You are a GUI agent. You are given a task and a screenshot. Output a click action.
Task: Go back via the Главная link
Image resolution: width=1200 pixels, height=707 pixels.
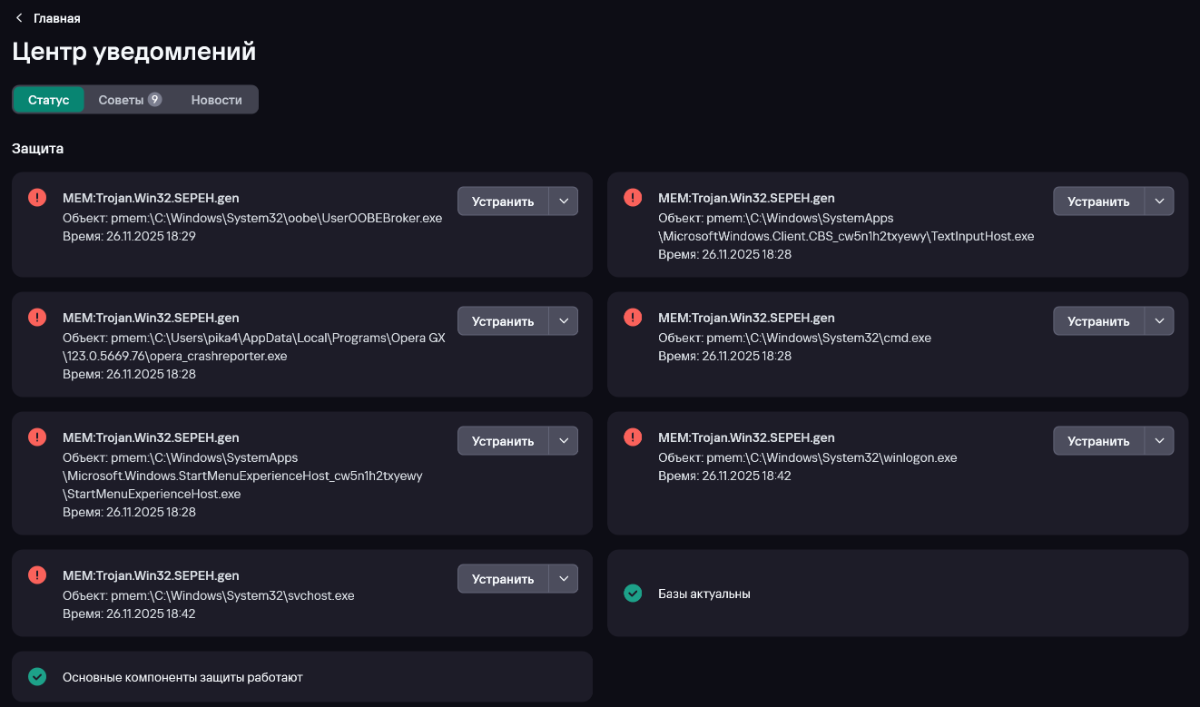point(56,18)
